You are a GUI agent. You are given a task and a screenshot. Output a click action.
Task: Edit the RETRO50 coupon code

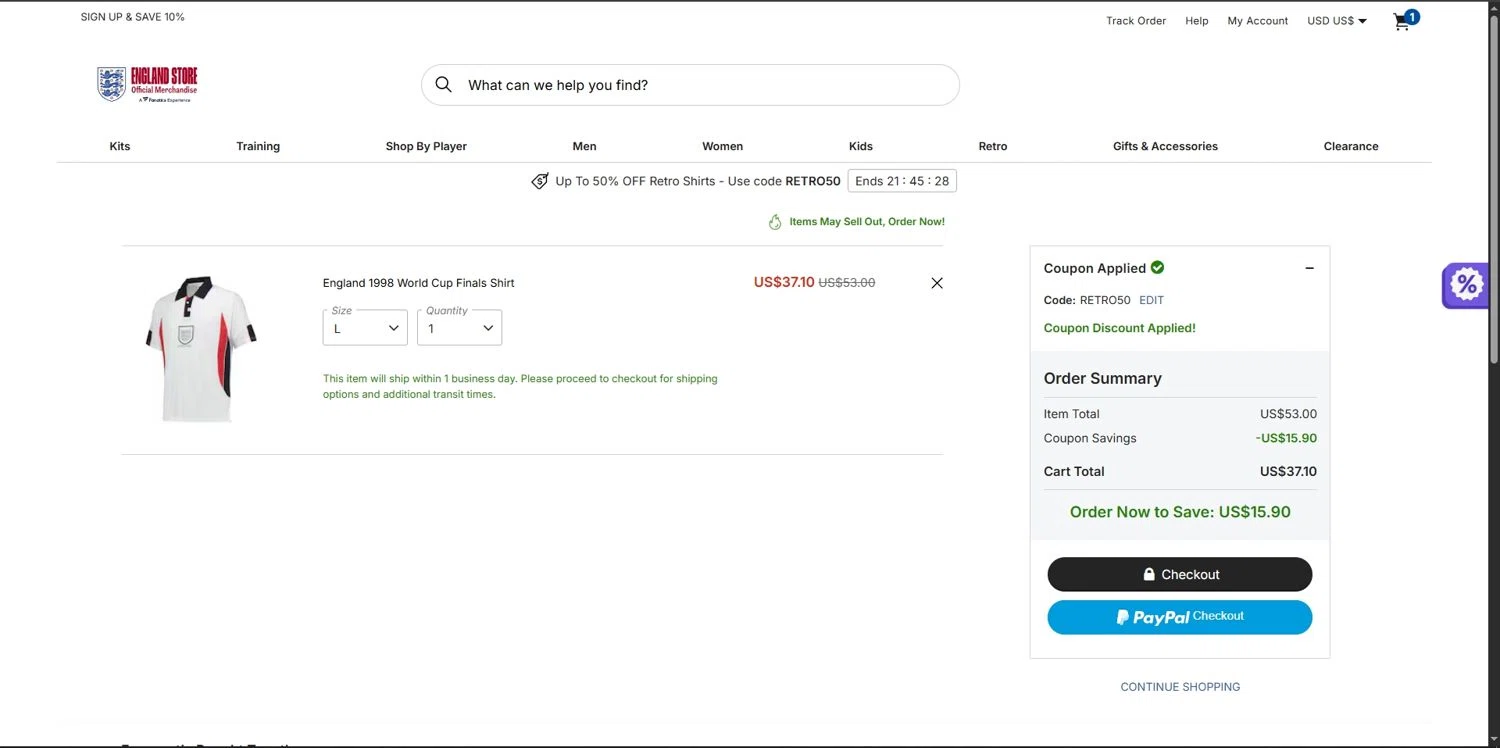(1151, 300)
